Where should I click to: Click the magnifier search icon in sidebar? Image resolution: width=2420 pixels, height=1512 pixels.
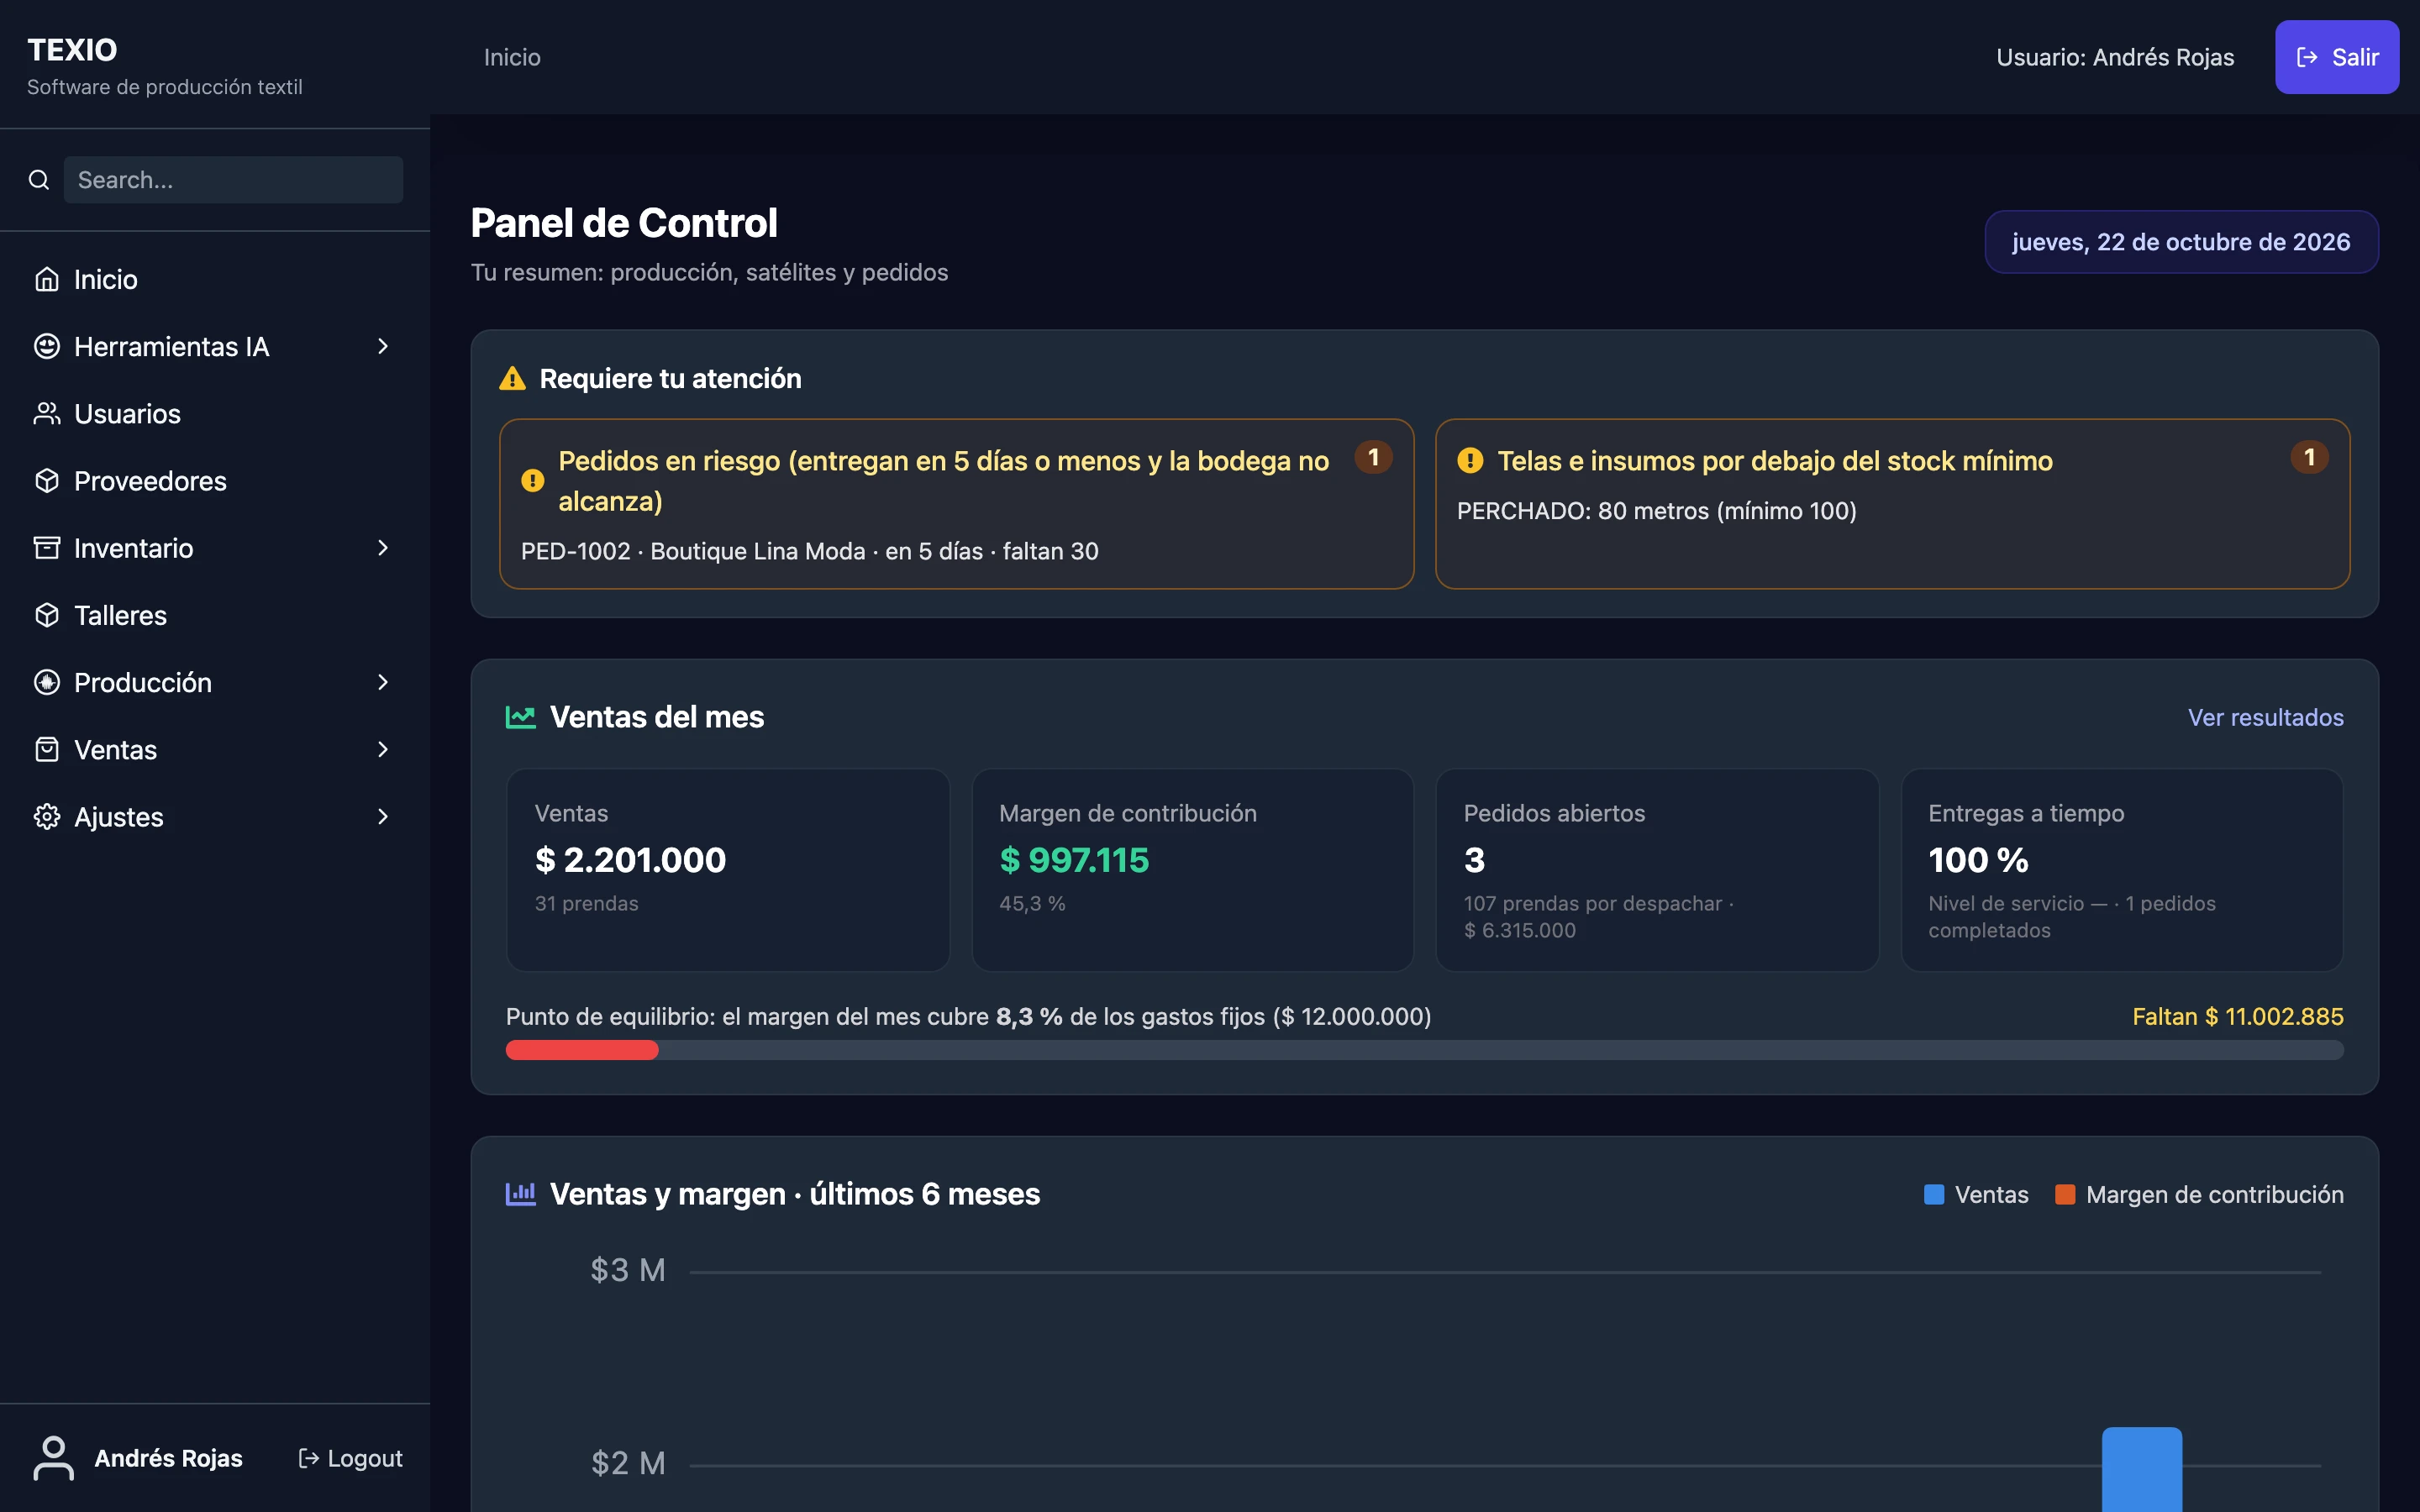(x=39, y=180)
